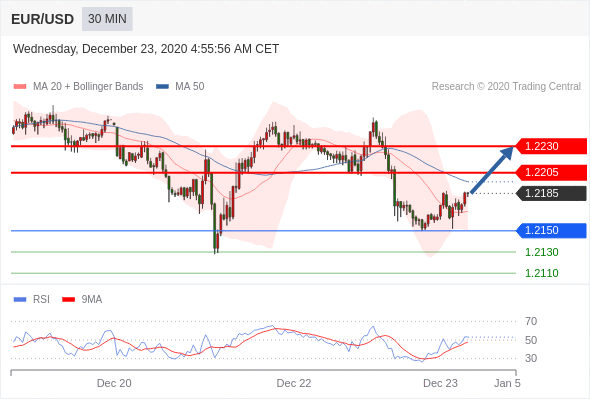590x400 pixels.
Task: Click the 1.2150 pivot price tag
Action: click(551, 230)
